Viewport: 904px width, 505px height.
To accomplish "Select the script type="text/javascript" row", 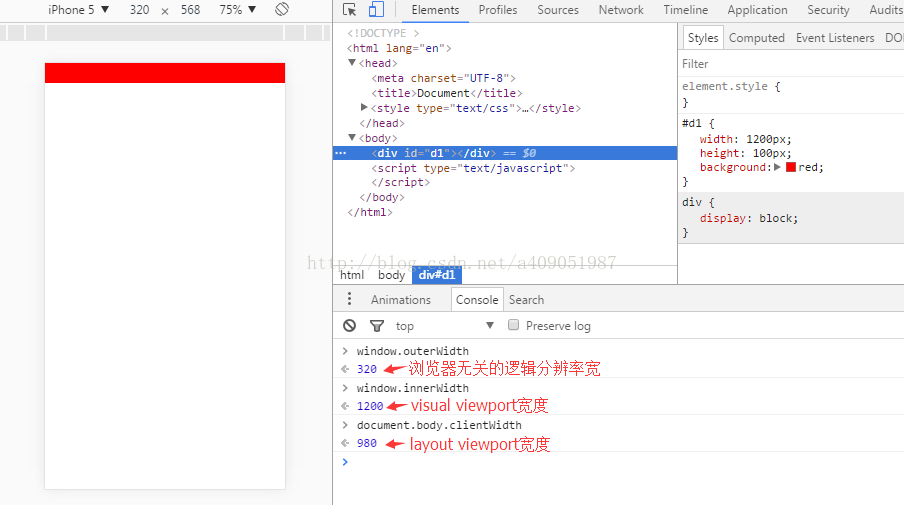I will pos(473,168).
